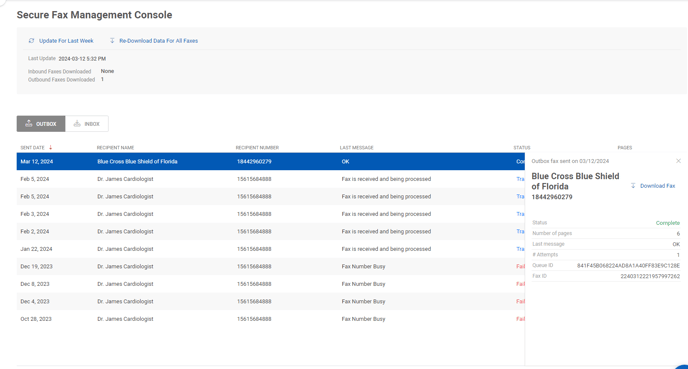Select the Feb 3, 2024 fax row
Image resolution: width=688 pixels, height=369 pixels.
(x=271, y=214)
